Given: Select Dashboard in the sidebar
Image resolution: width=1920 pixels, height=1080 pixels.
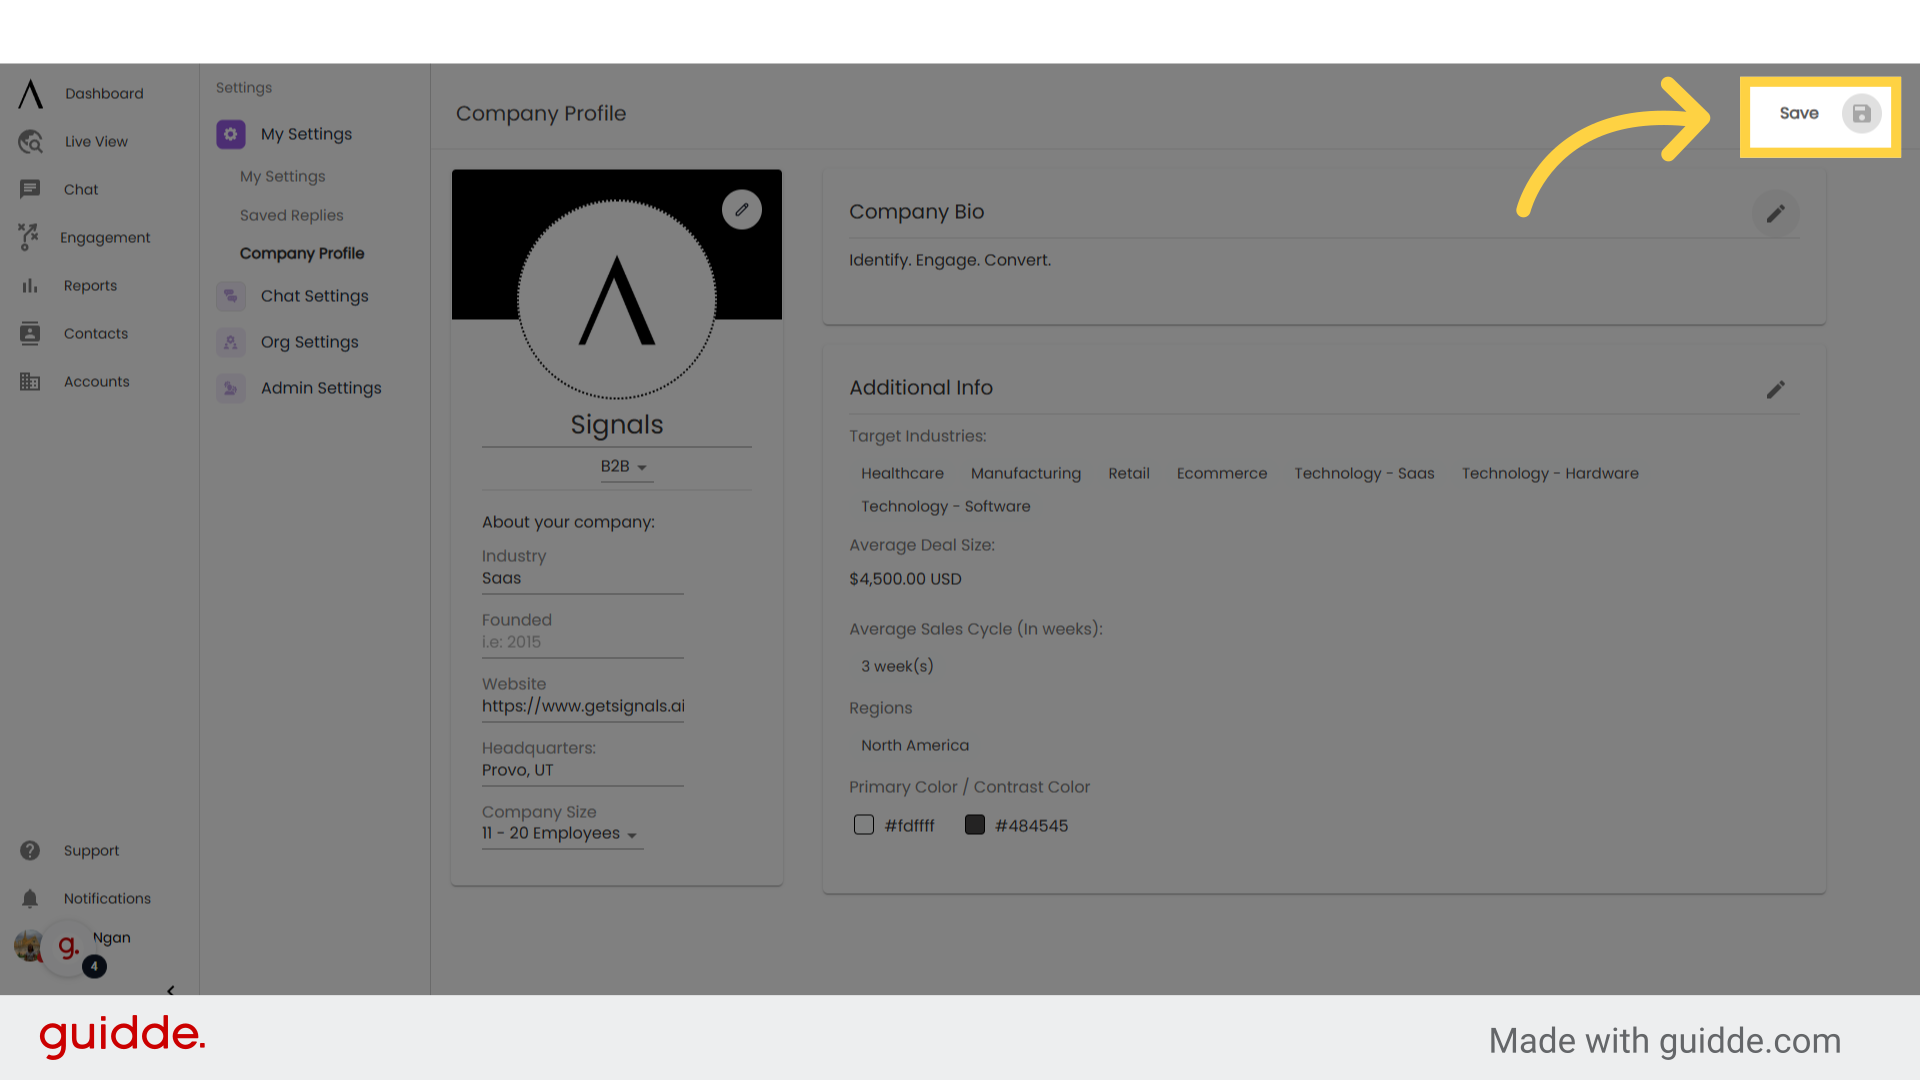Looking at the screenshot, I should [104, 94].
